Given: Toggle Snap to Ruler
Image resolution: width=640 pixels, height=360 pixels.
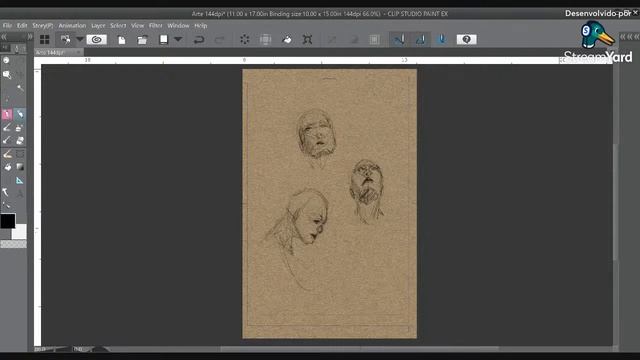Looking at the screenshot, I should pos(399,39).
